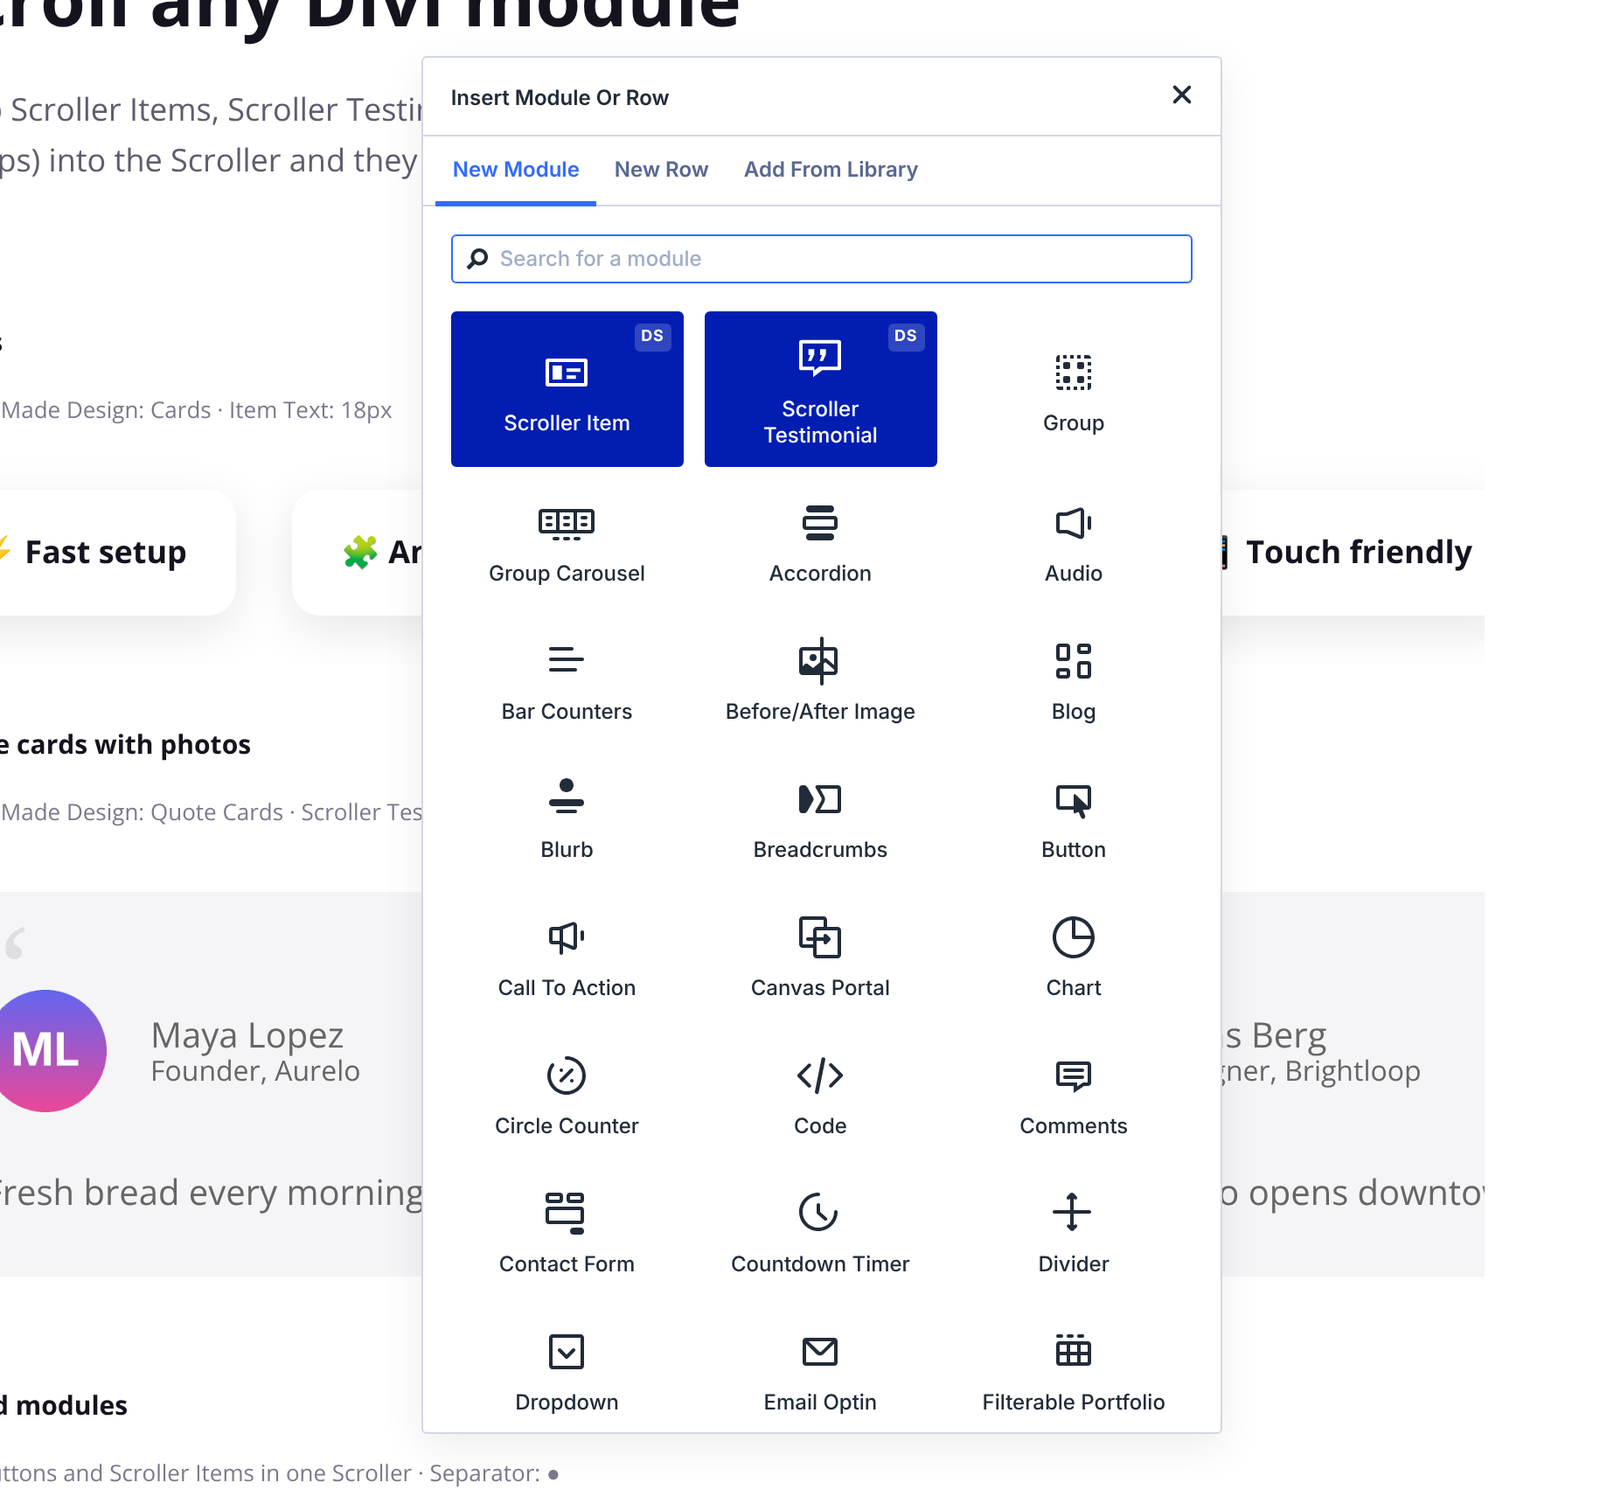Click the Maya Lopez name text
Image resolution: width=1600 pixels, height=1490 pixels.
[247, 1035]
